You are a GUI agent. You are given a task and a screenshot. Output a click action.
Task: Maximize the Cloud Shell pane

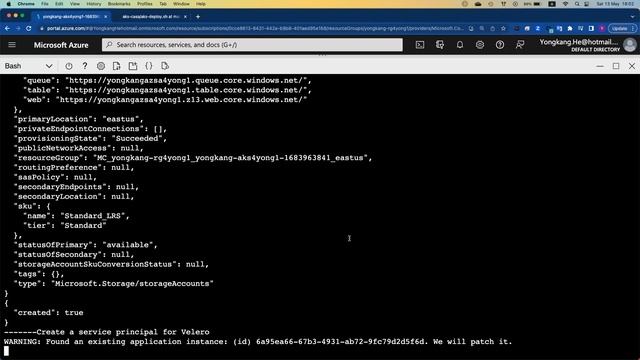(616, 66)
